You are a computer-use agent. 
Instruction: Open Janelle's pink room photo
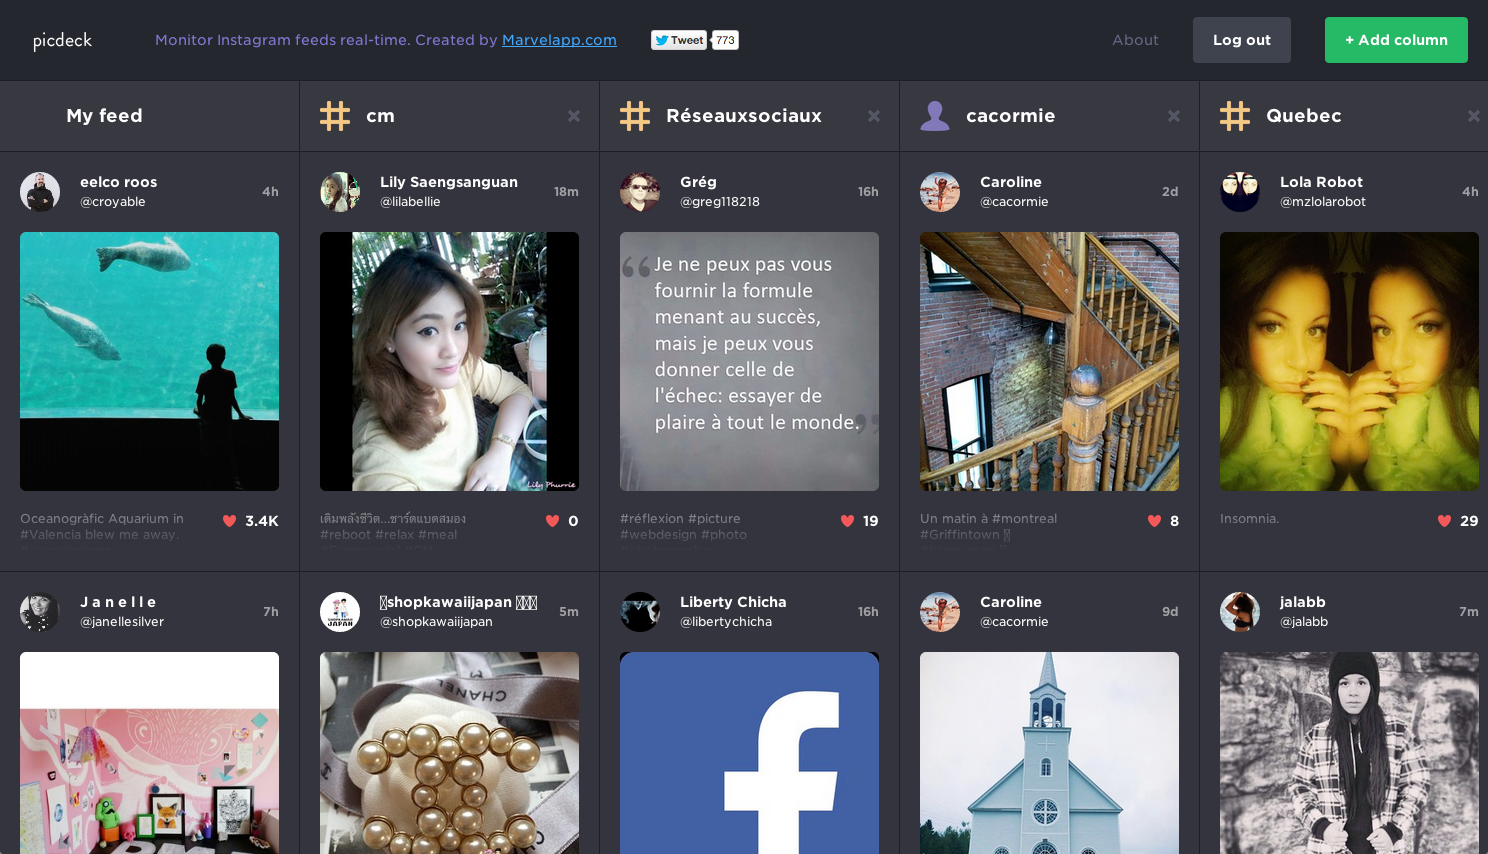149,753
